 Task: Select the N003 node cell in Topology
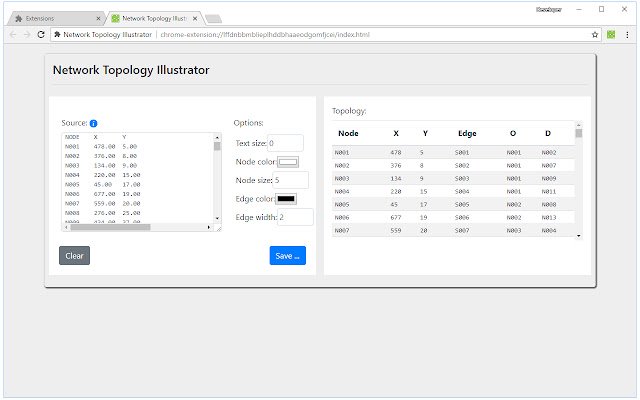[x=342, y=178]
